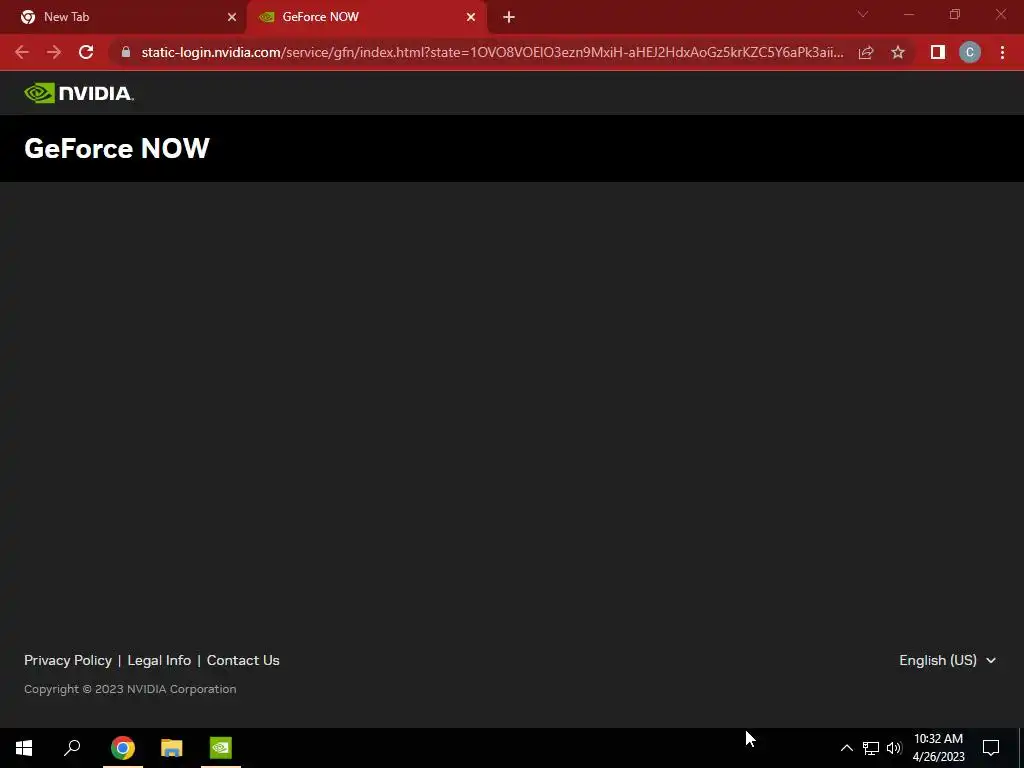The height and width of the screenshot is (768, 1024).
Task: Open the Windows Start menu
Action: point(24,748)
